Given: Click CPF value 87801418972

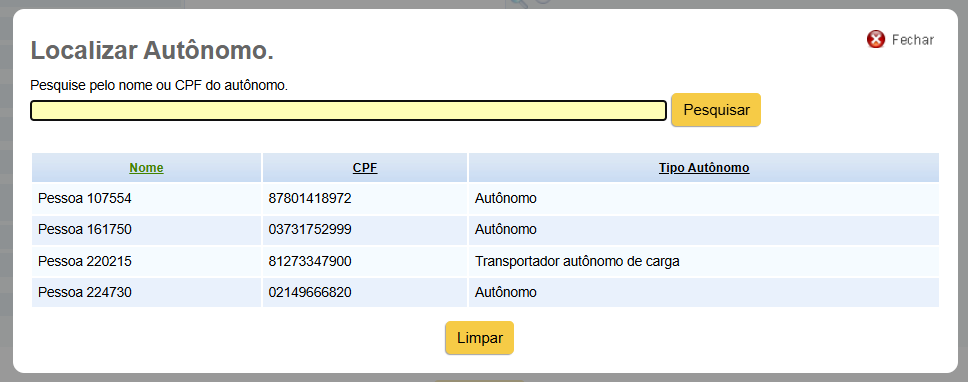Looking at the screenshot, I should coord(310,199).
